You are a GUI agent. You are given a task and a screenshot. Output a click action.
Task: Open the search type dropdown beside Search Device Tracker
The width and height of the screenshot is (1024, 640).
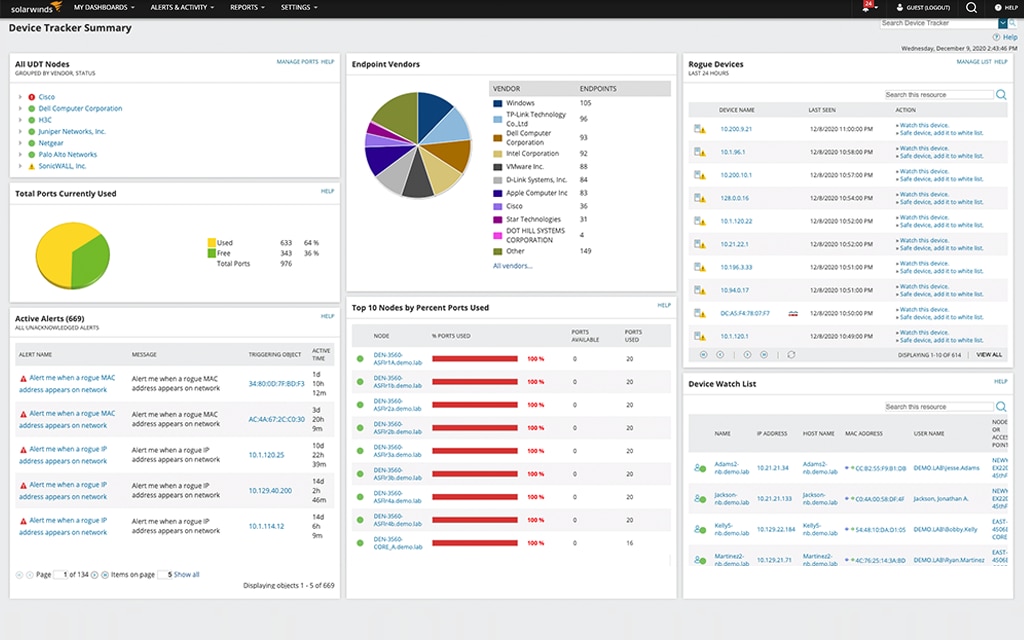click(x=1003, y=22)
